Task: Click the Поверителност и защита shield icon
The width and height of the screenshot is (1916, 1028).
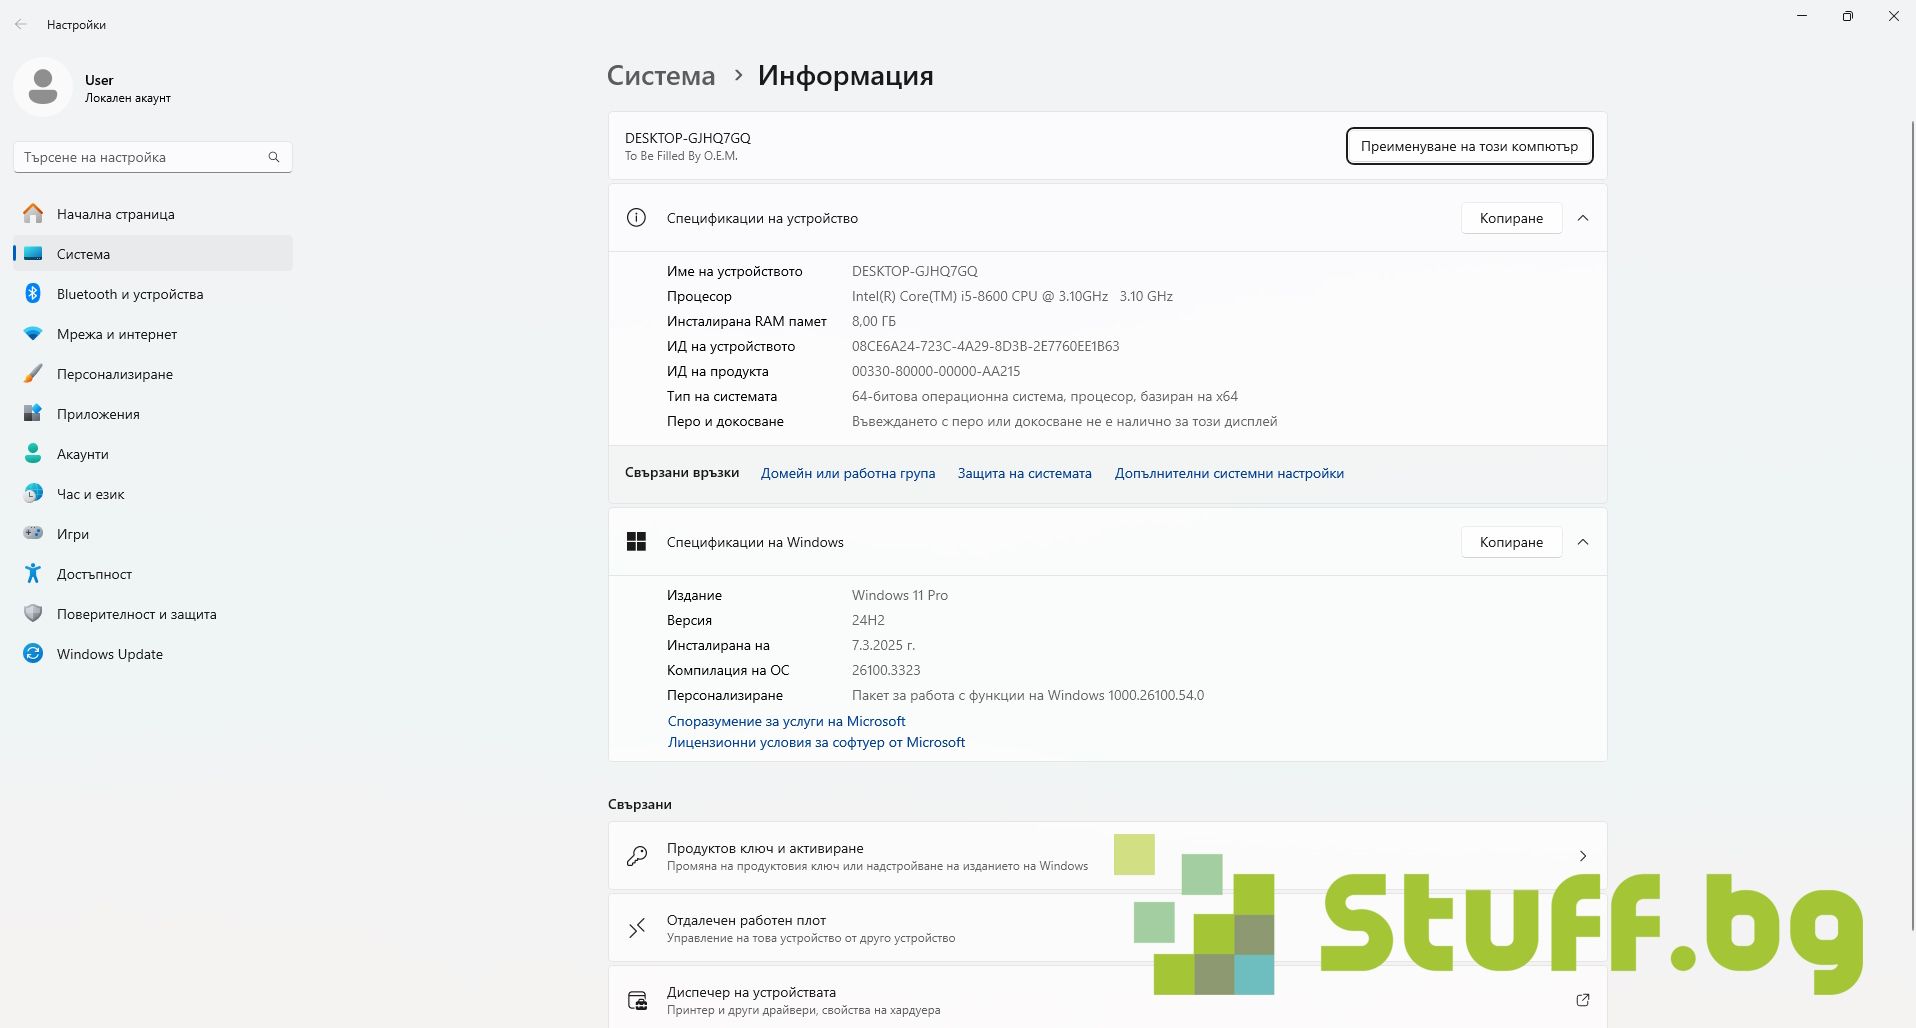Action: (x=33, y=614)
